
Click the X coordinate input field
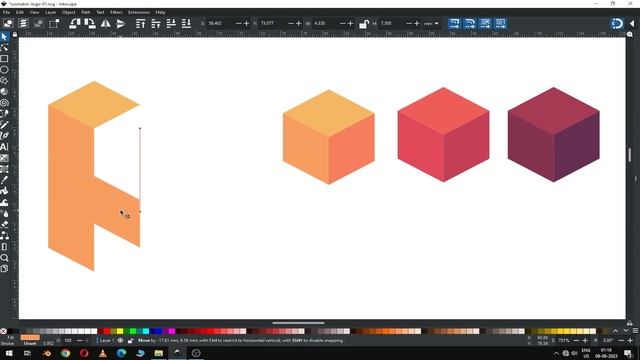click(x=220, y=24)
